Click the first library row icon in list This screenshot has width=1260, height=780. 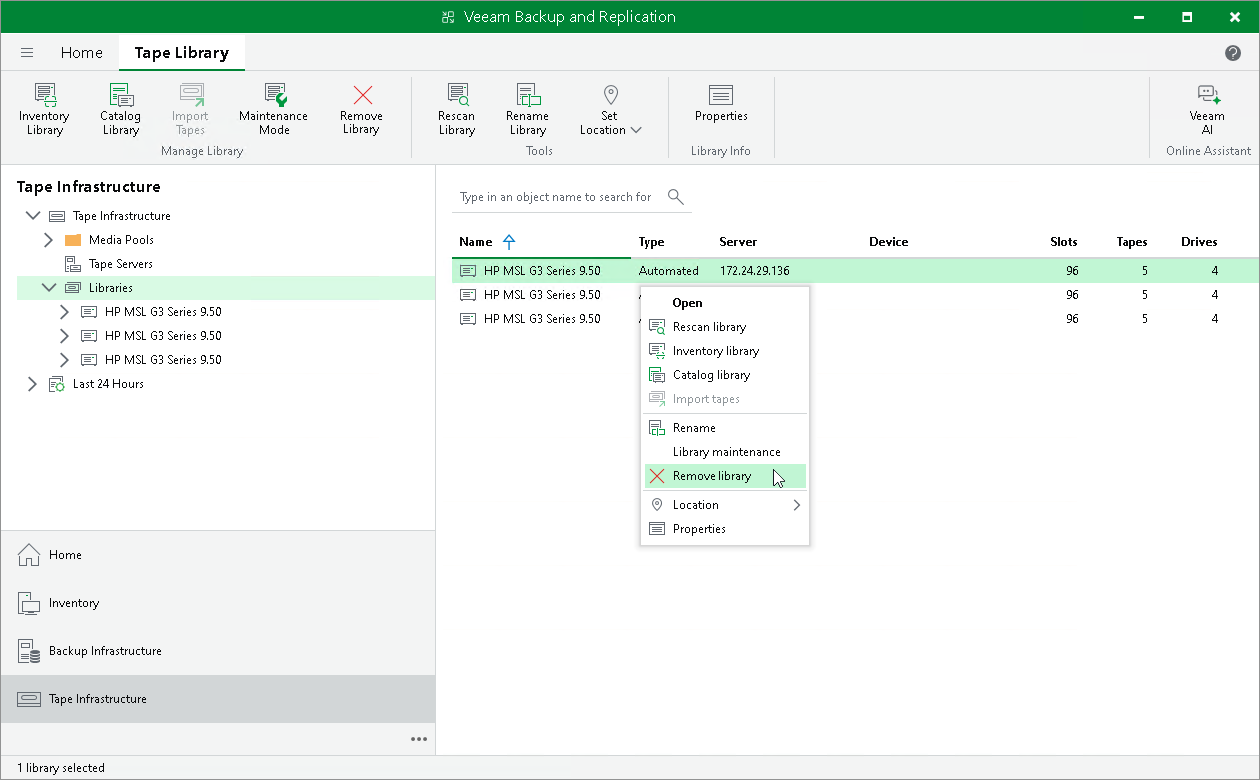[468, 271]
